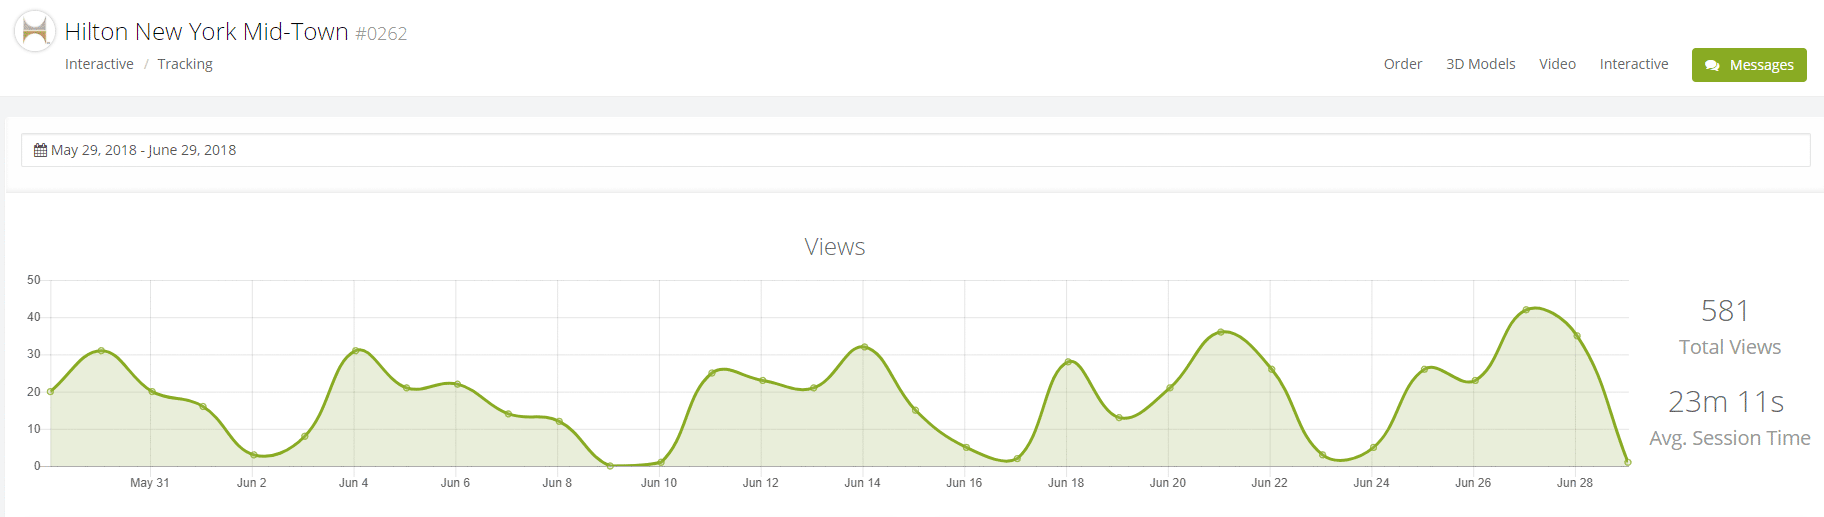Image resolution: width=1824 pixels, height=517 pixels.
Task: Click the Jun 10 axis label
Action: tap(659, 483)
